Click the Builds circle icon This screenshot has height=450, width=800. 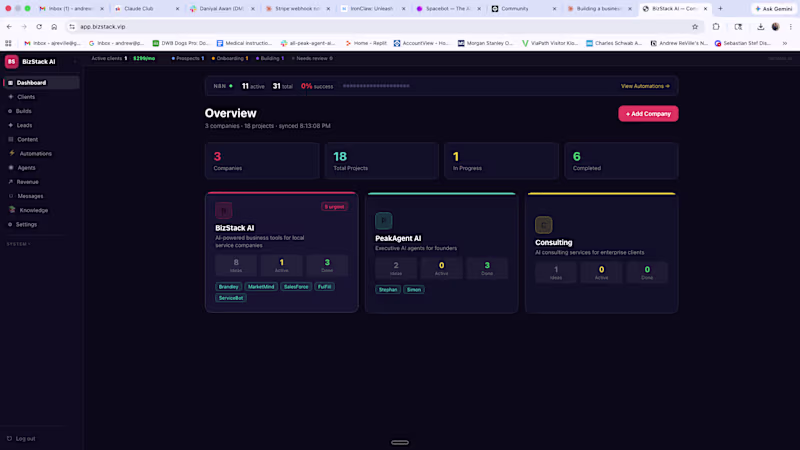pyautogui.click(x=10, y=111)
